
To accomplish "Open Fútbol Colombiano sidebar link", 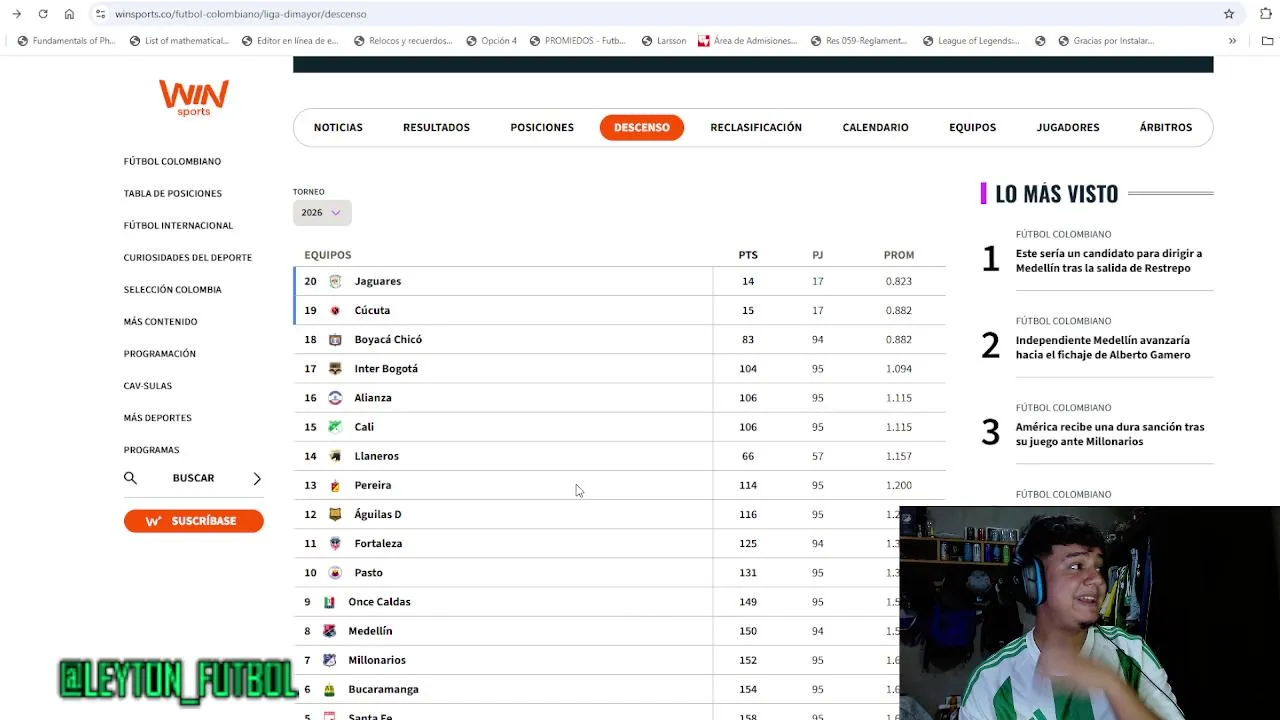I will click(x=172, y=161).
